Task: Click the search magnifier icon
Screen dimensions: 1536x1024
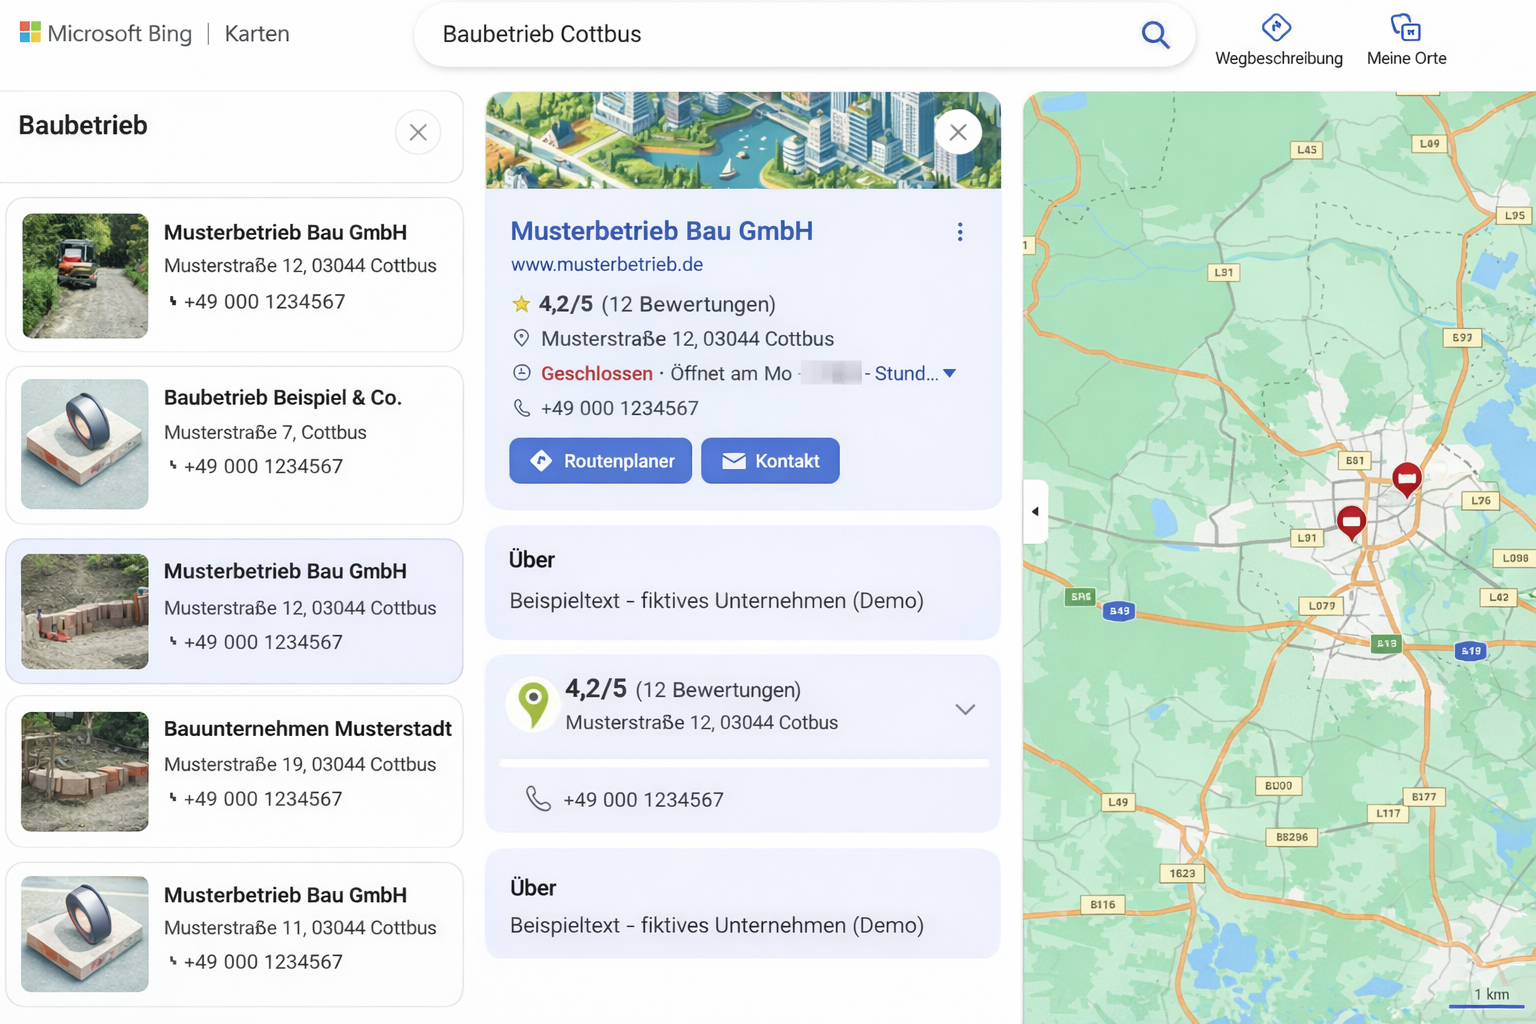Action: pyautogui.click(x=1155, y=35)
